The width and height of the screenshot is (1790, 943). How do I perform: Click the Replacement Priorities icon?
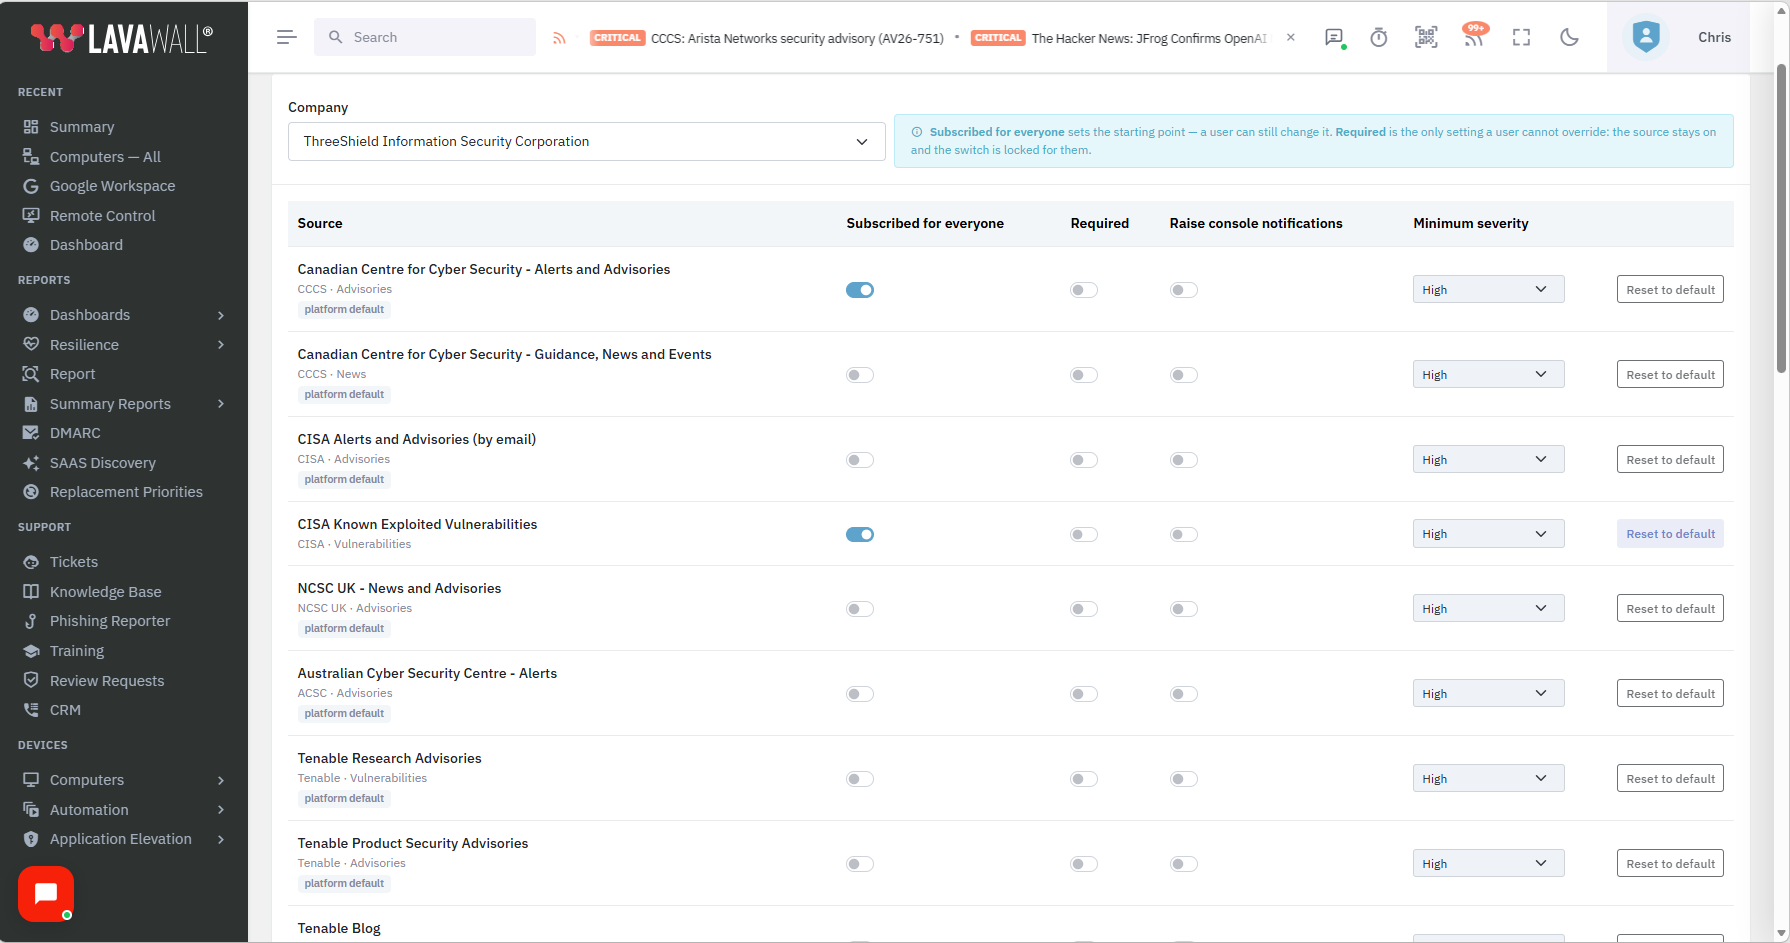pyautogui.click(x=31, y=492)
